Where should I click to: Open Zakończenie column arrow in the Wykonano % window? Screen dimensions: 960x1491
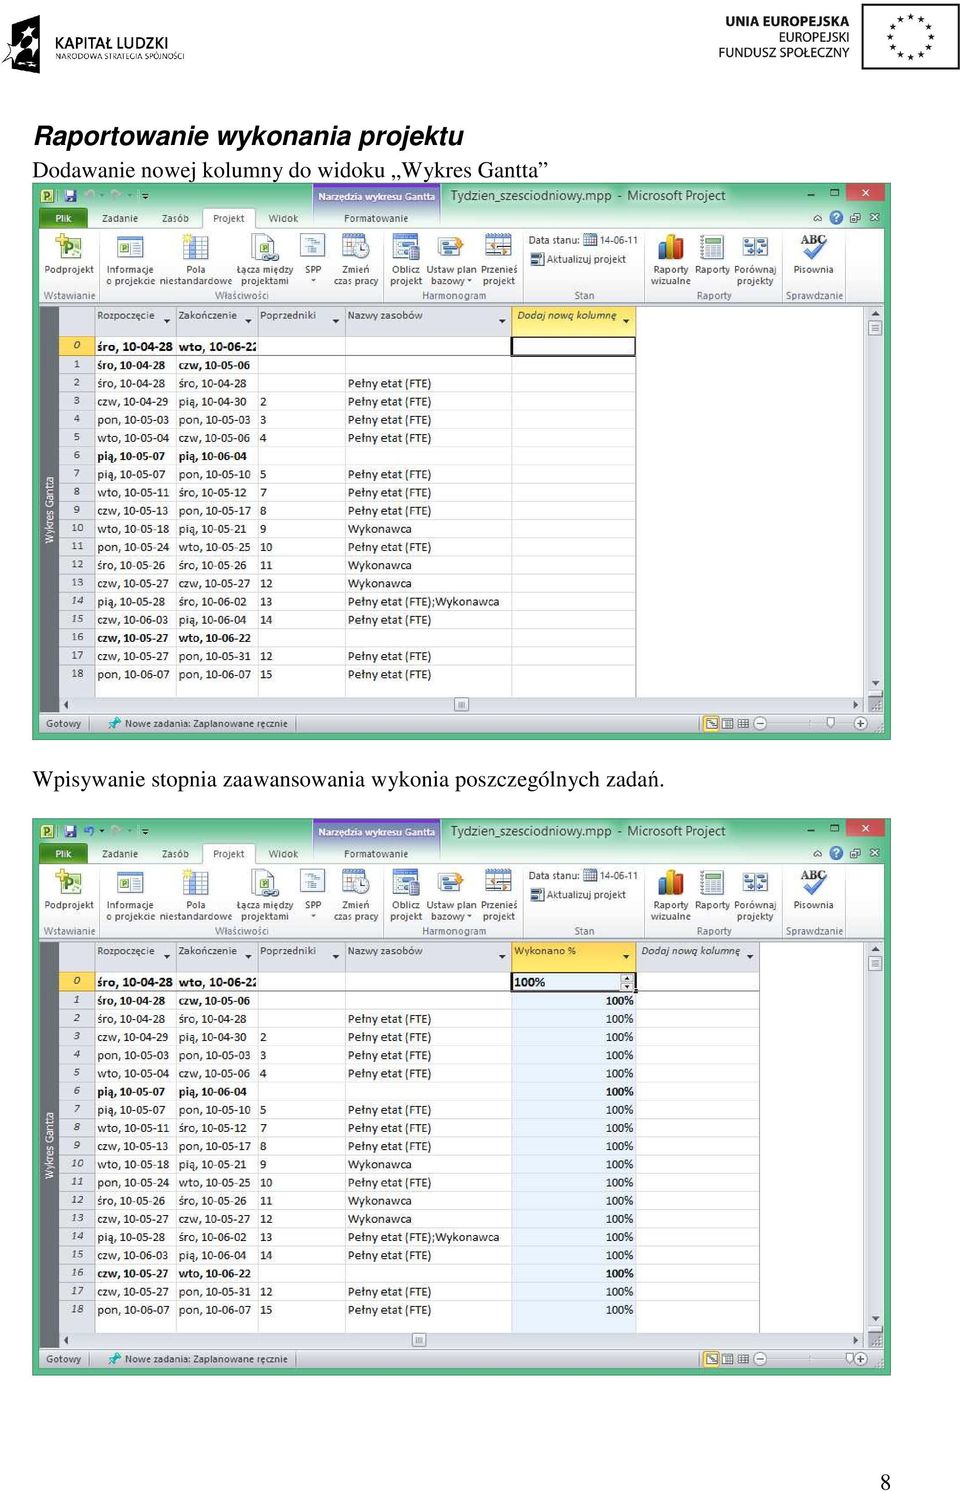(x=248, y=957)
